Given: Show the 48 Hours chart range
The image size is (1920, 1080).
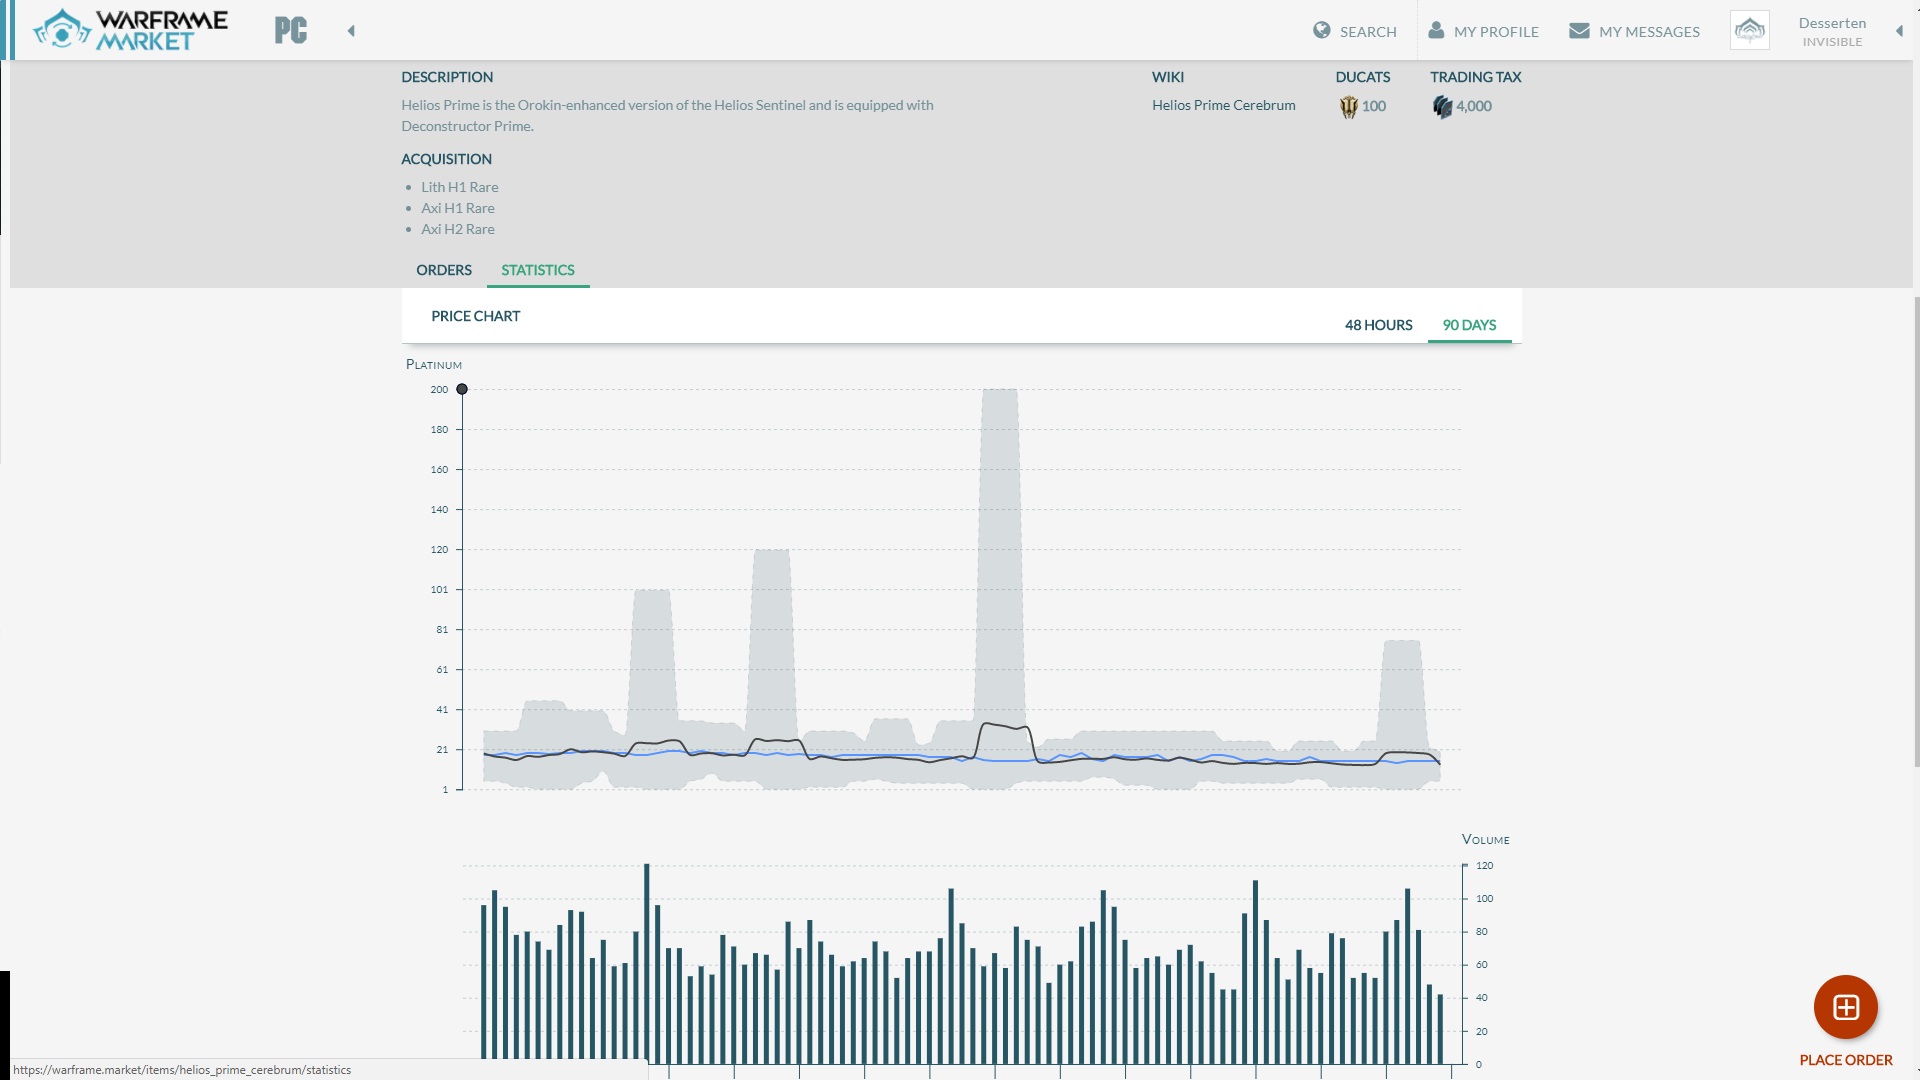Looking at the screenshot, I should coord(1378,325).
